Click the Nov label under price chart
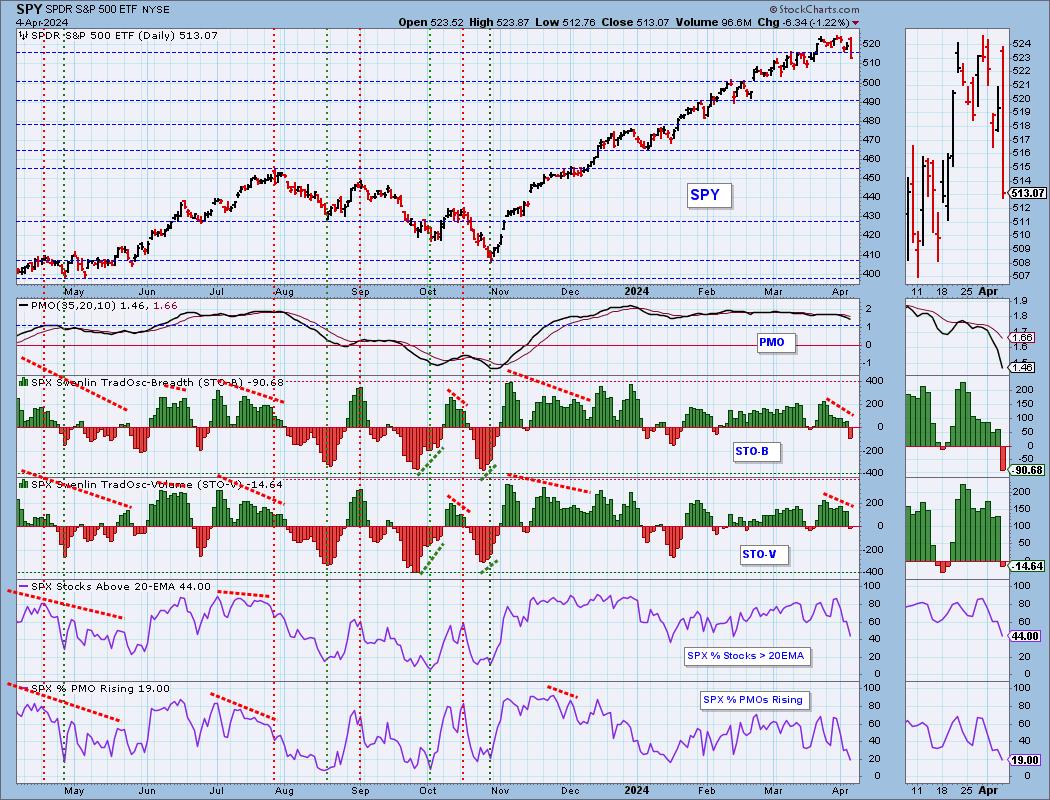Image resolution: width=1050 pixels, height=800 pixels. click(x=500, y=292)
